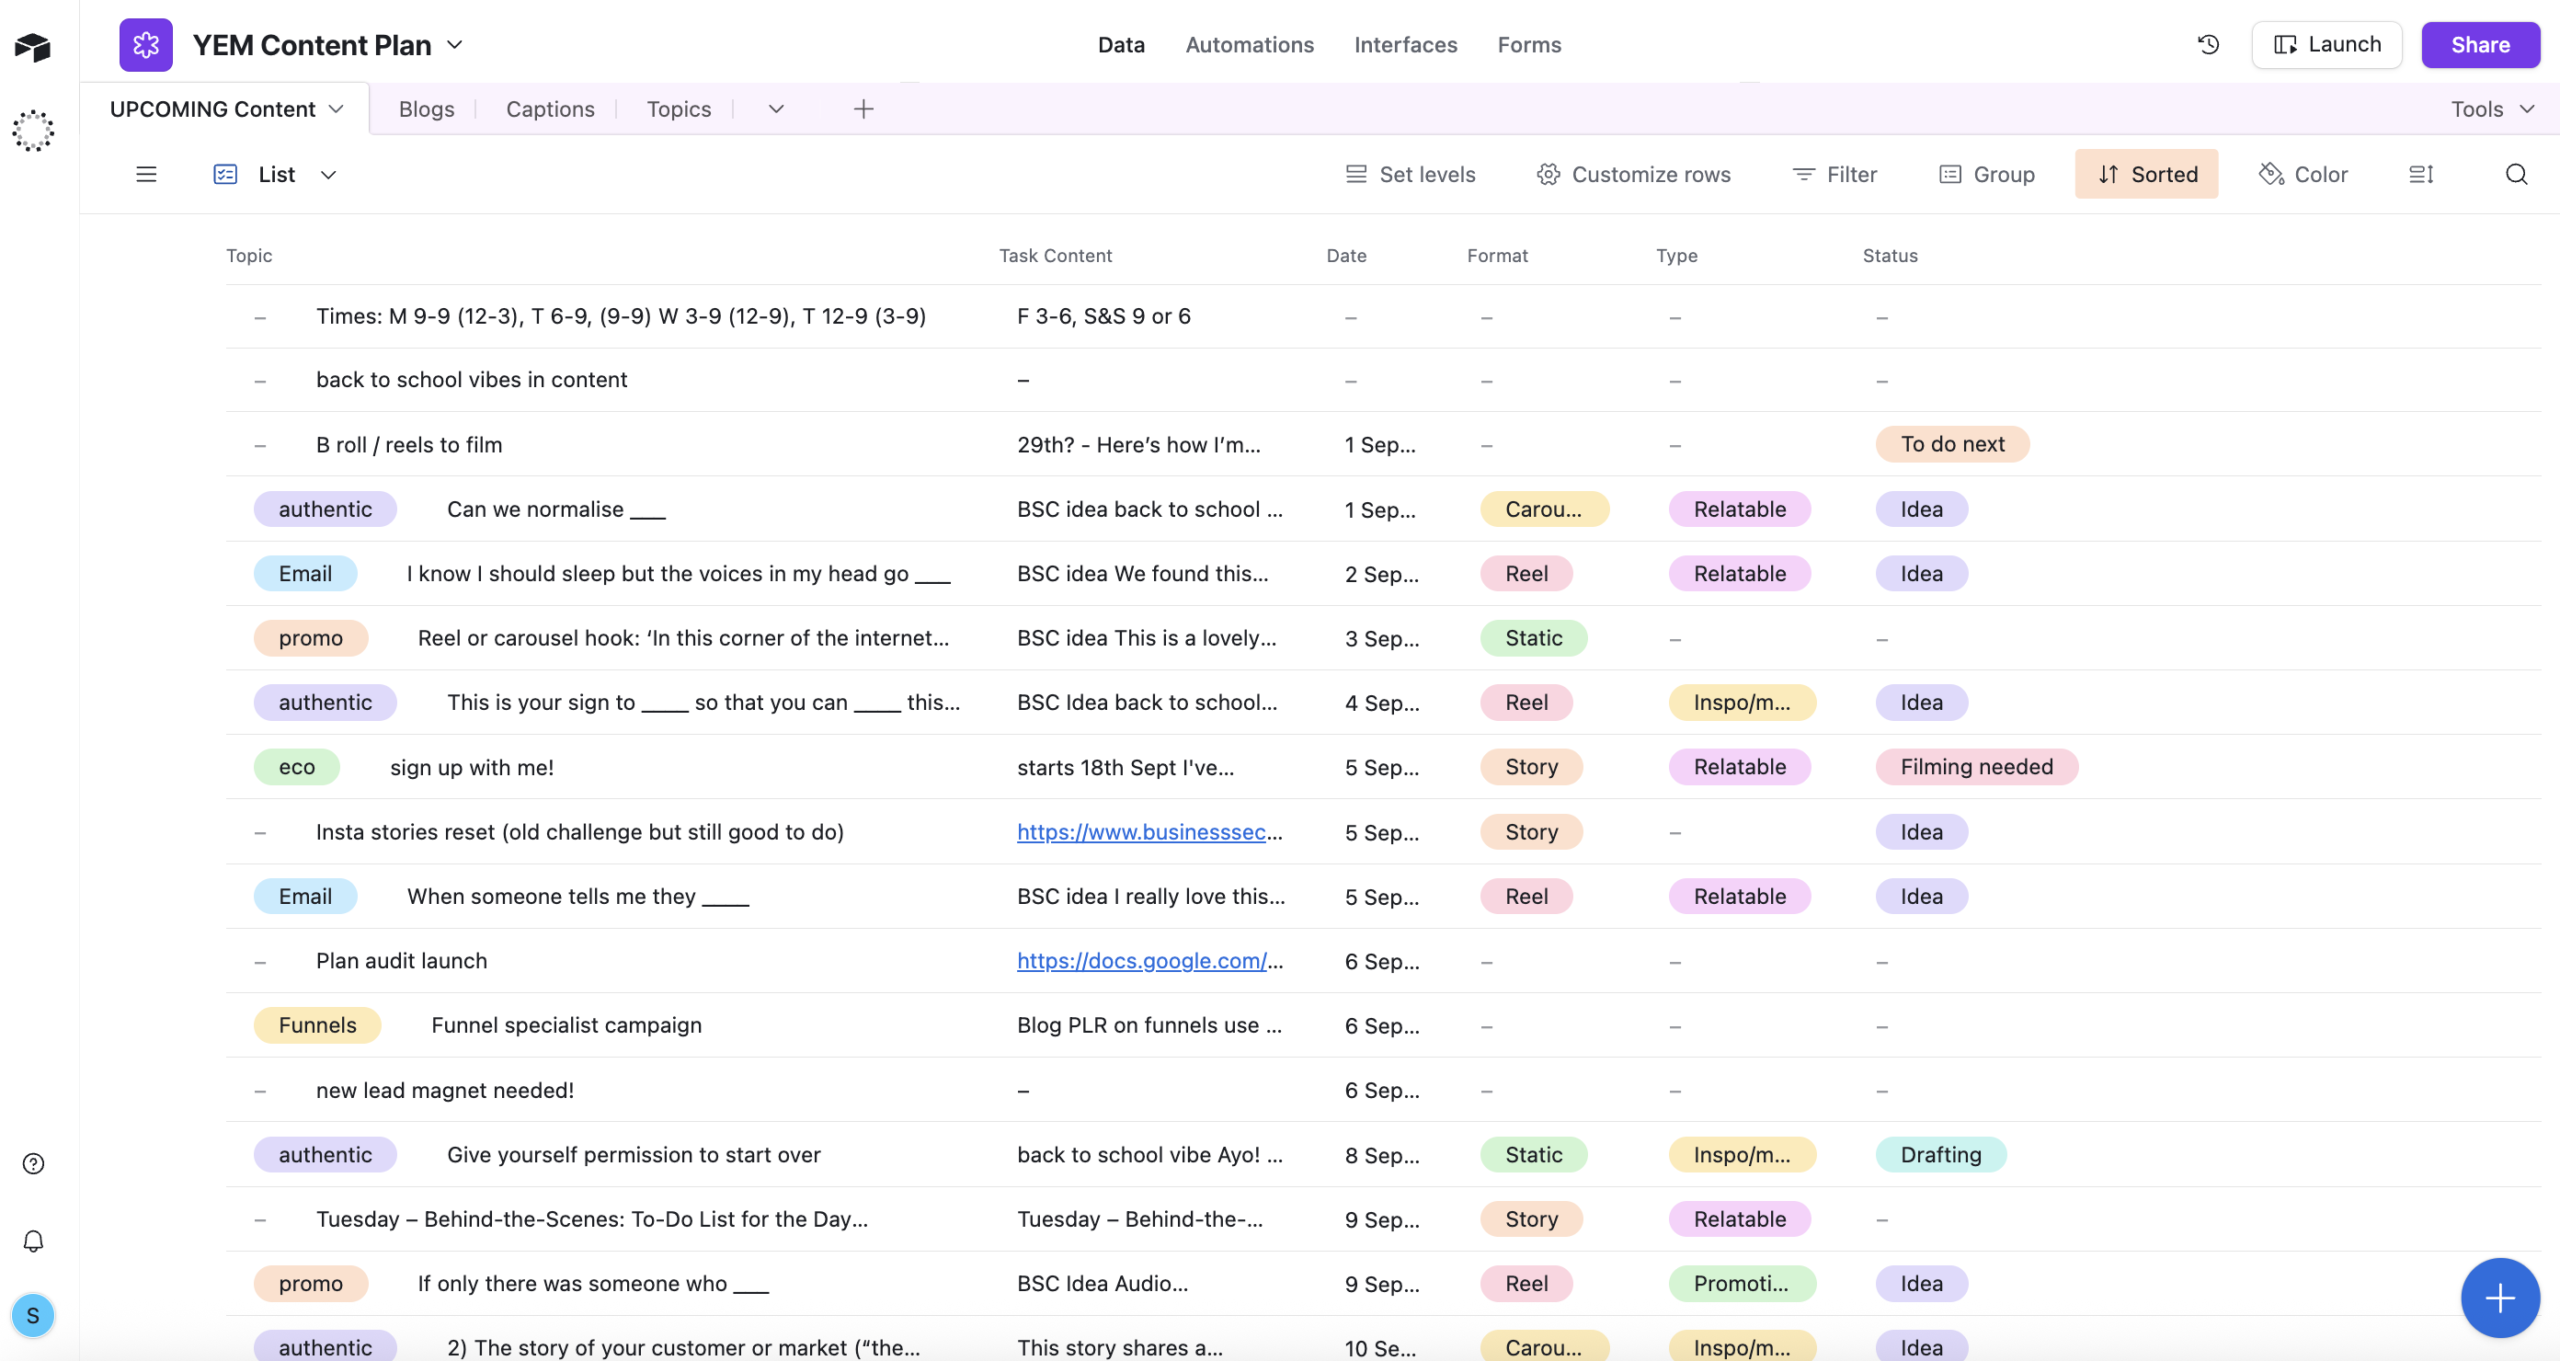The width and height of the screenshot is (2560, 1361).
Task: Click 'Funnel specialist campaign' record title
Action: (566, 1025)
